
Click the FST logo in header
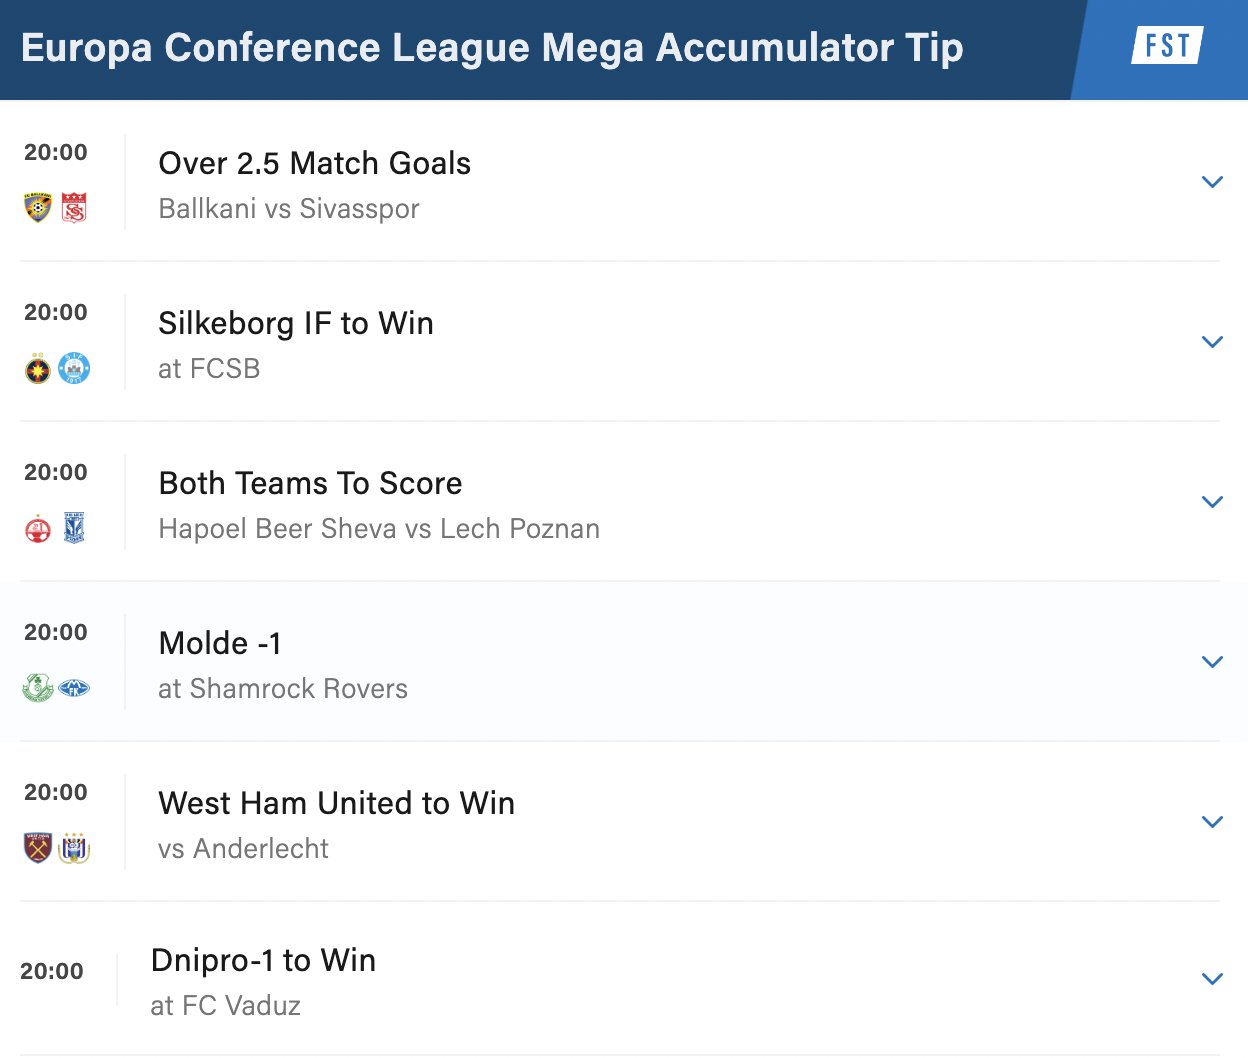tap(1167, 45)
